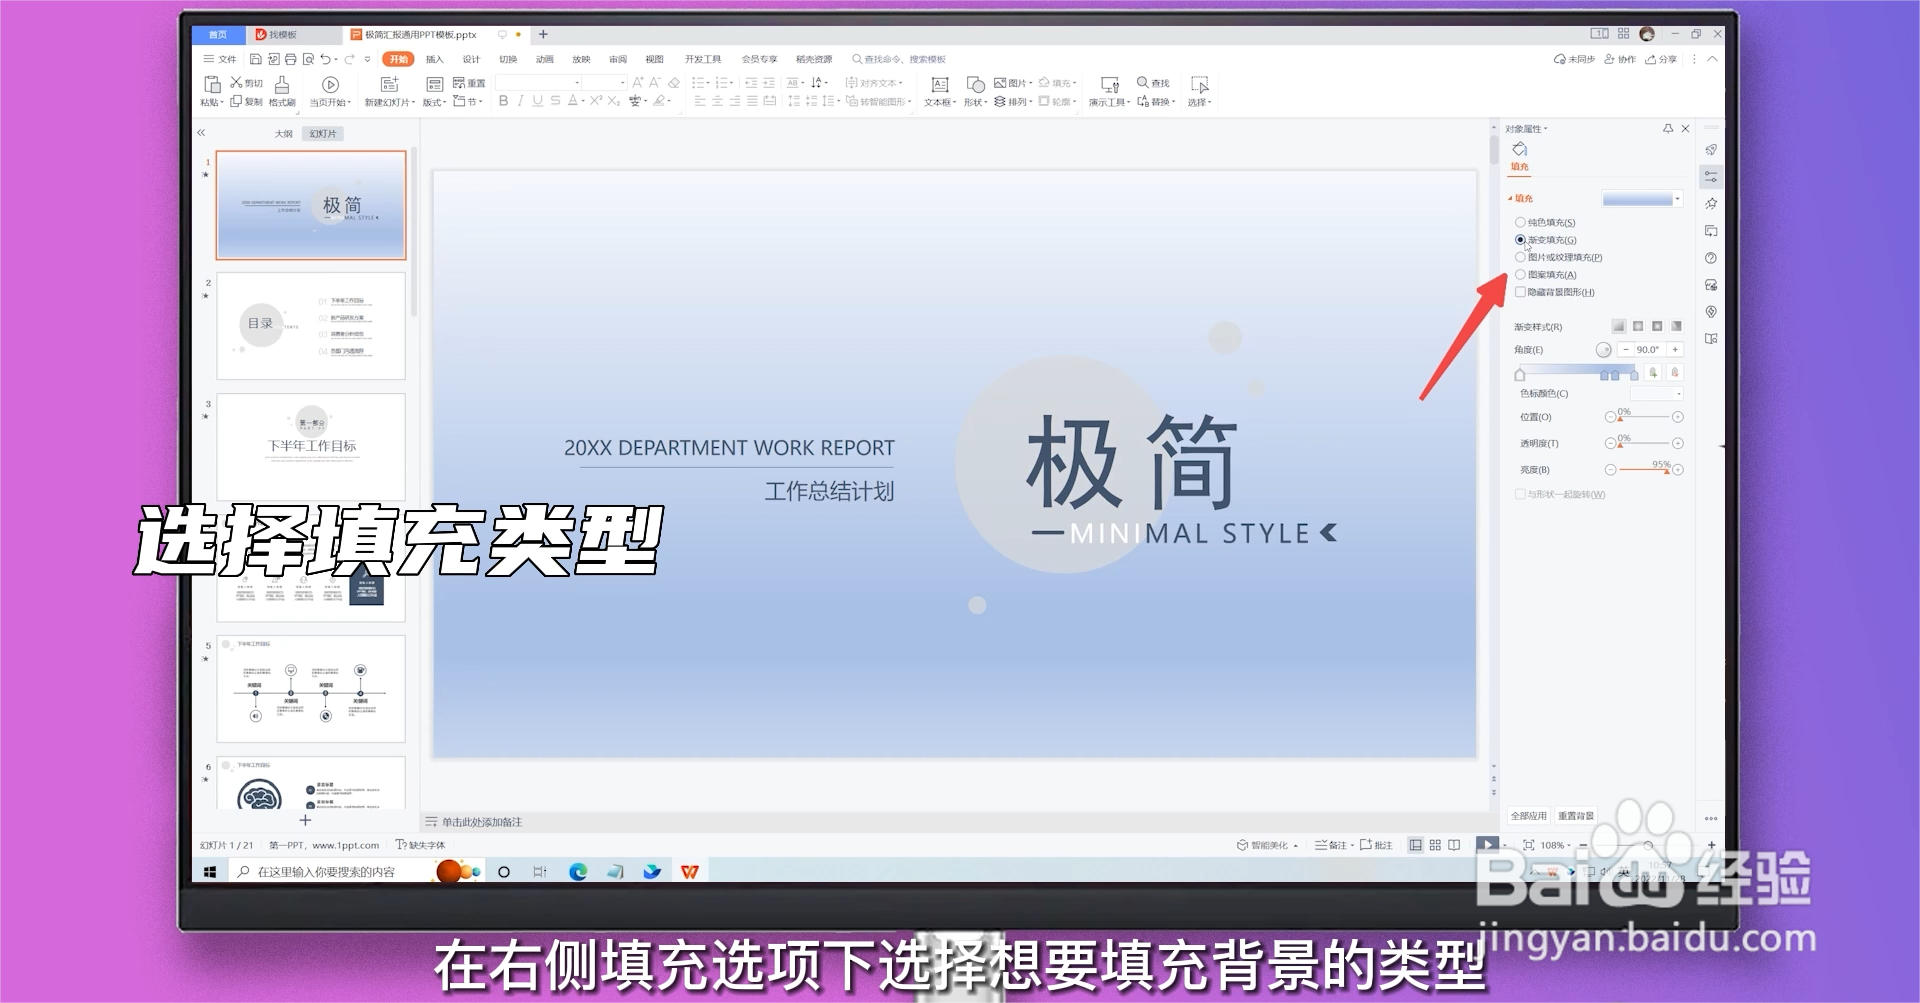1920x1003 pixels.
Task: Click the format painter (格式刷) icon
Action: click(x=282, y=85)
